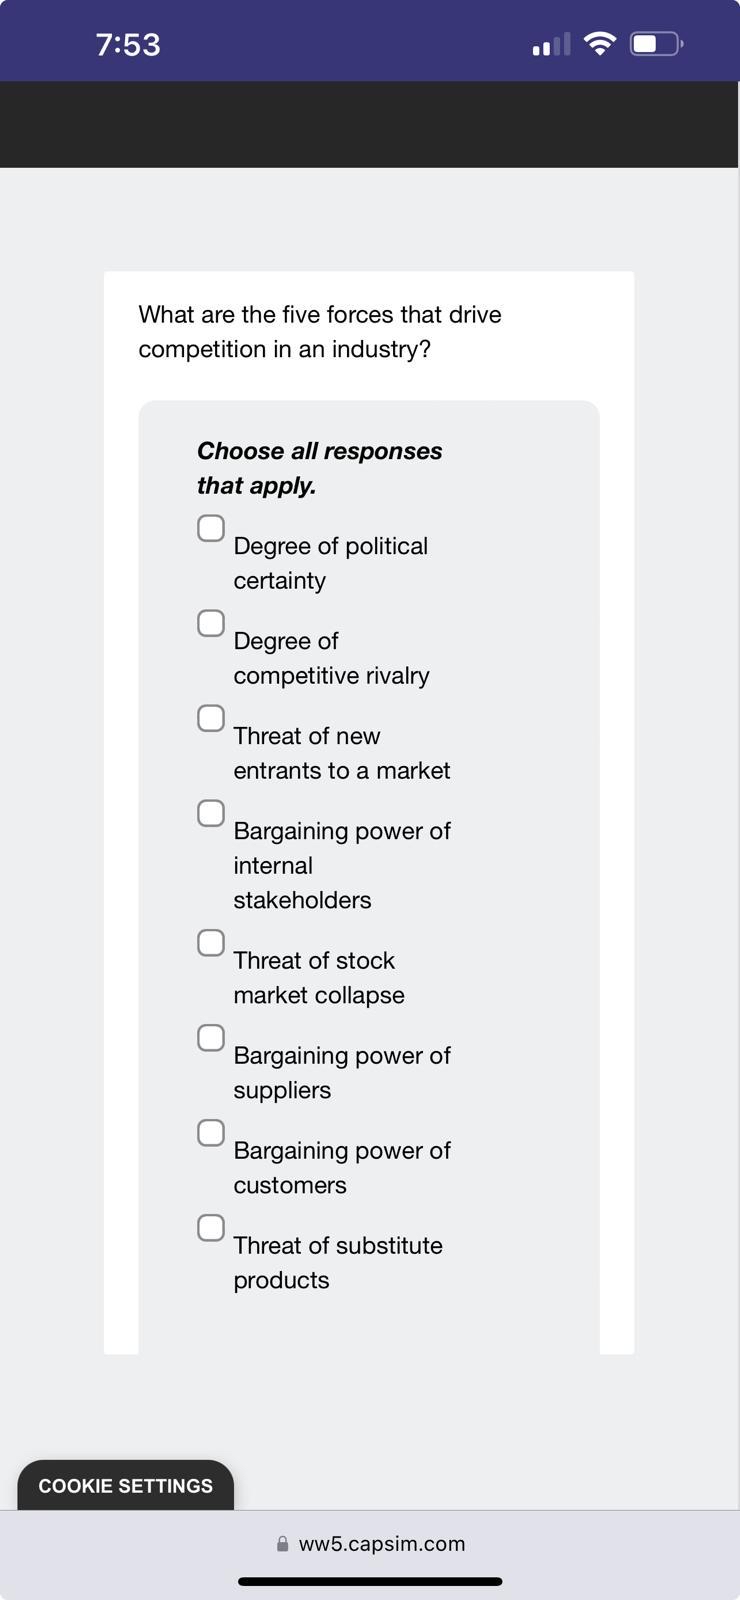Viewport: 740px width, 1600px height.
Task: Tap the cellular signal bars icon
Action: point(550,43)
